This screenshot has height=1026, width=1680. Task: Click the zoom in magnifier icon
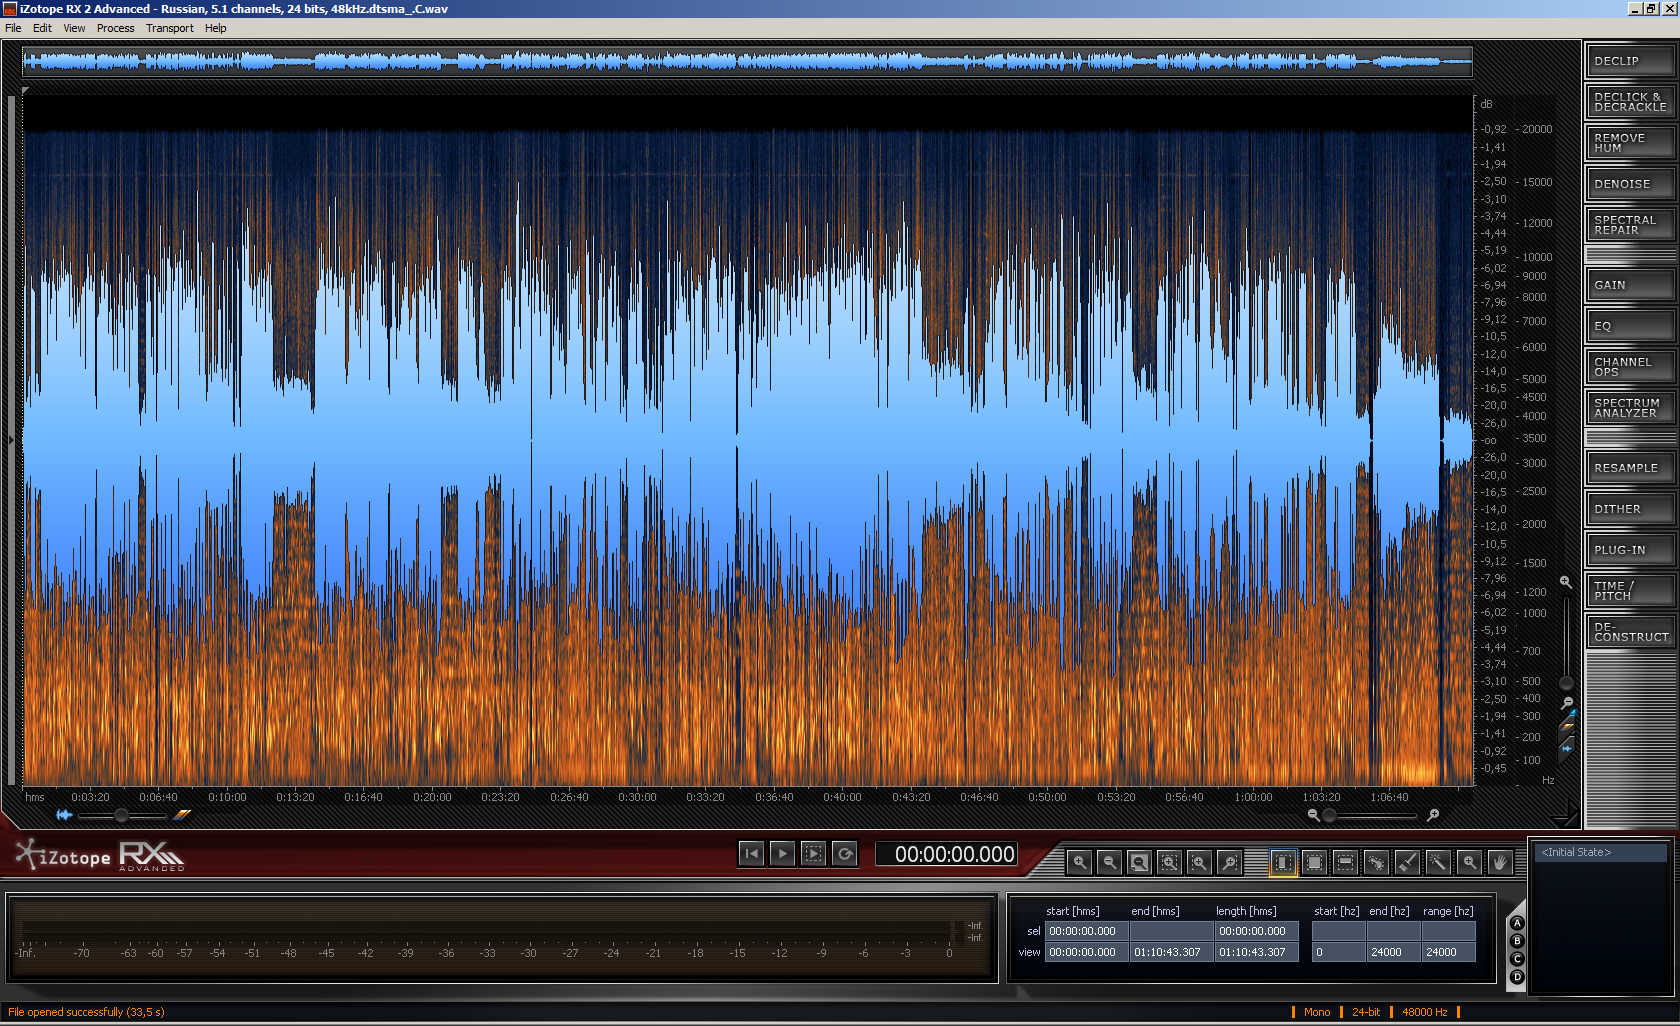[1079, 862]
